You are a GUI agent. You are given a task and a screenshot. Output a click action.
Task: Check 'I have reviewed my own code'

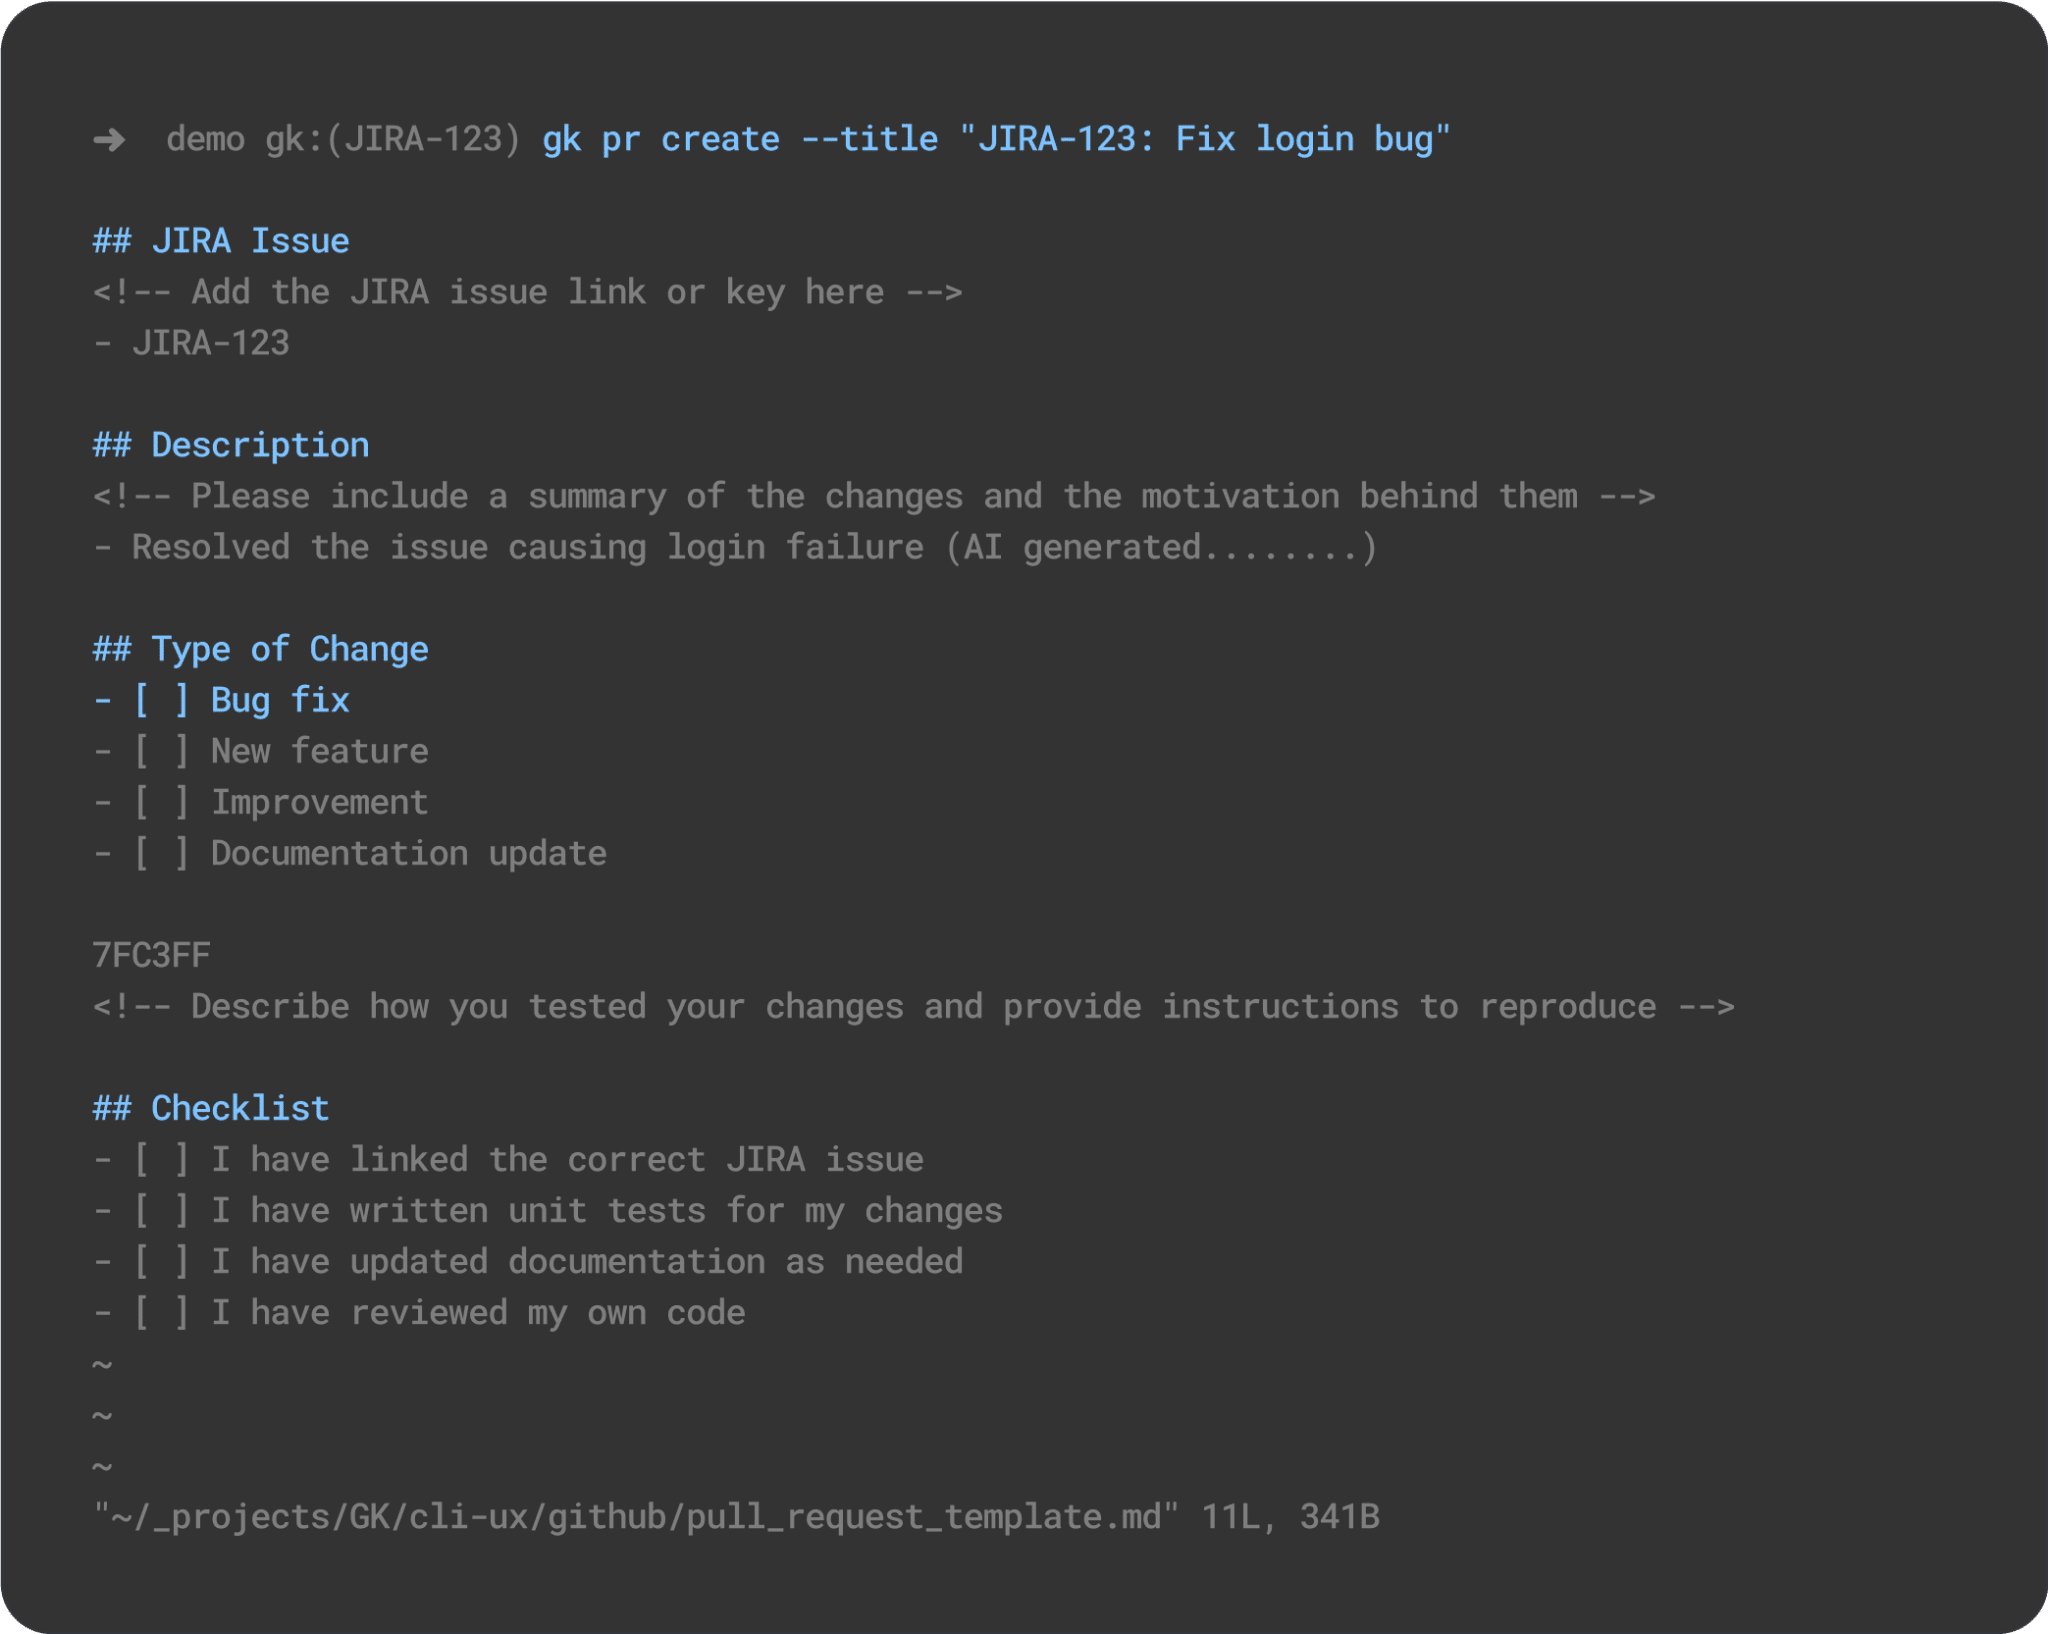[x=161, y=1313]
